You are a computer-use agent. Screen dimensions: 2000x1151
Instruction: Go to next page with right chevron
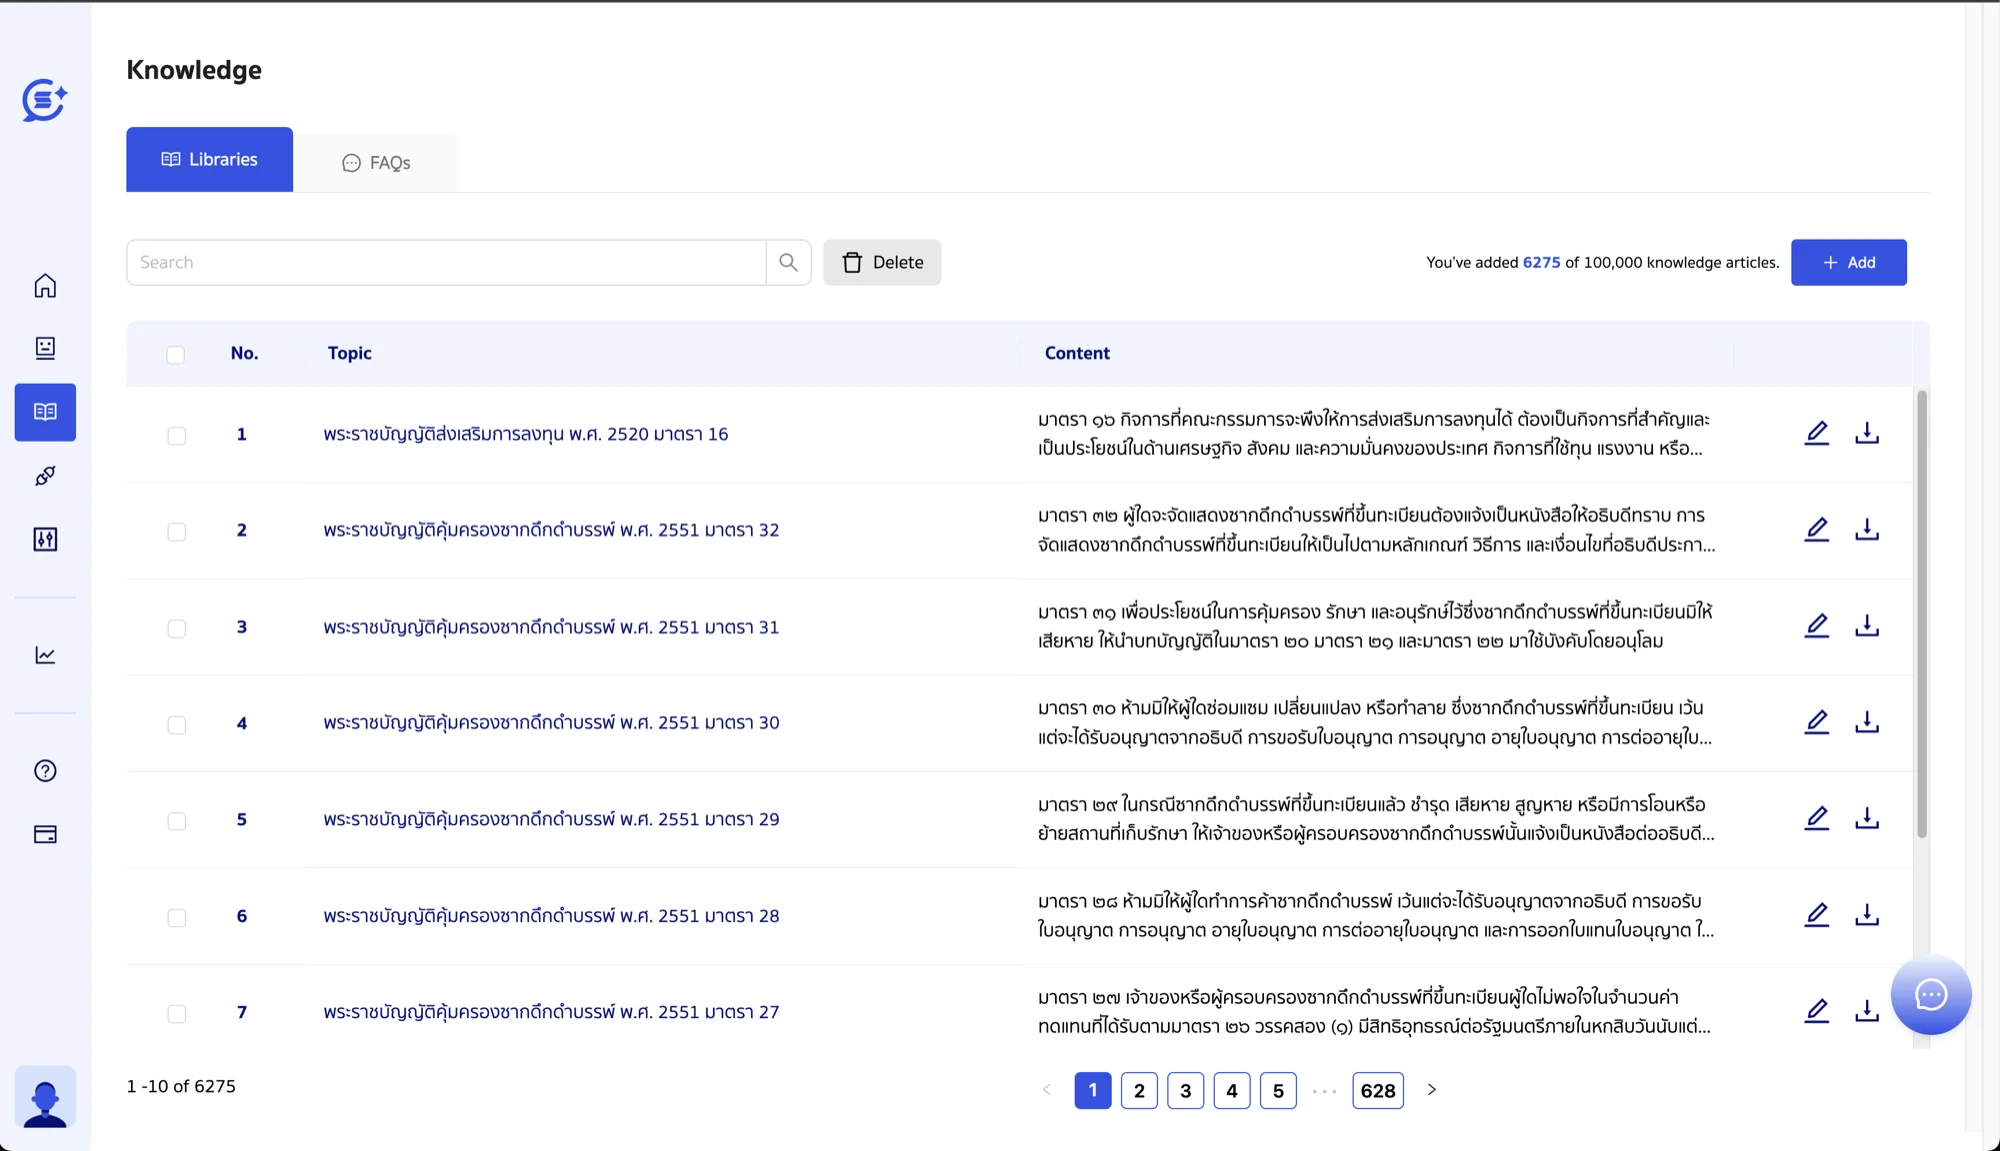coord(1431,1090)
